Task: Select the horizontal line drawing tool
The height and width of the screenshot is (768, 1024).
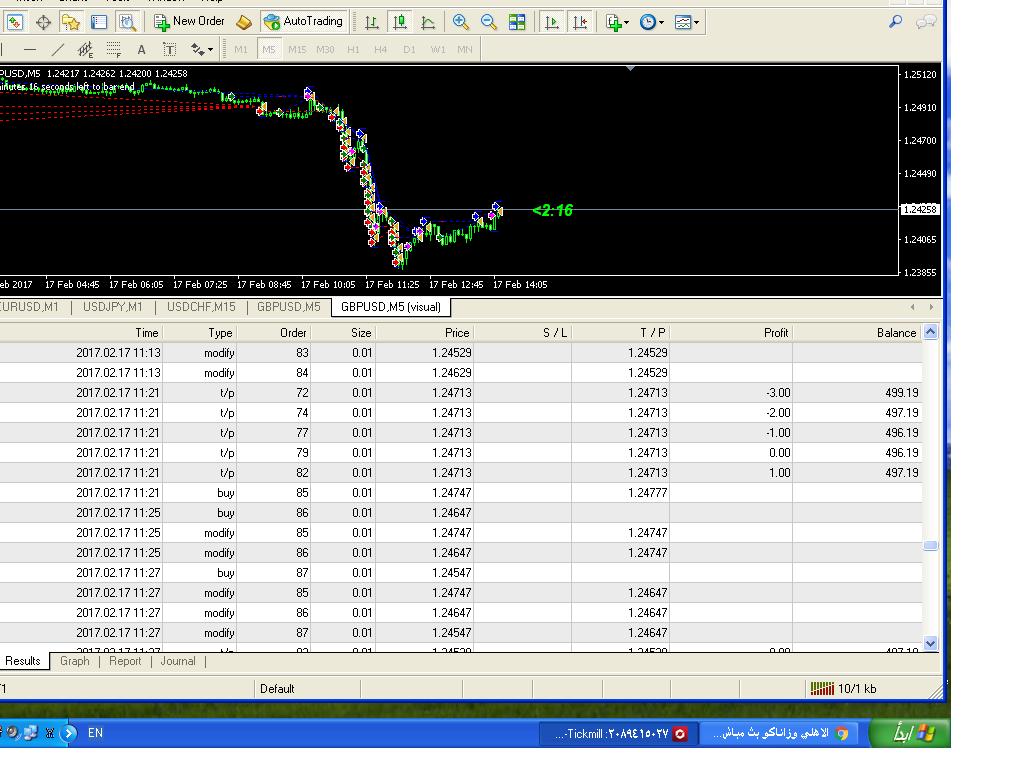Action: point(29,49)
